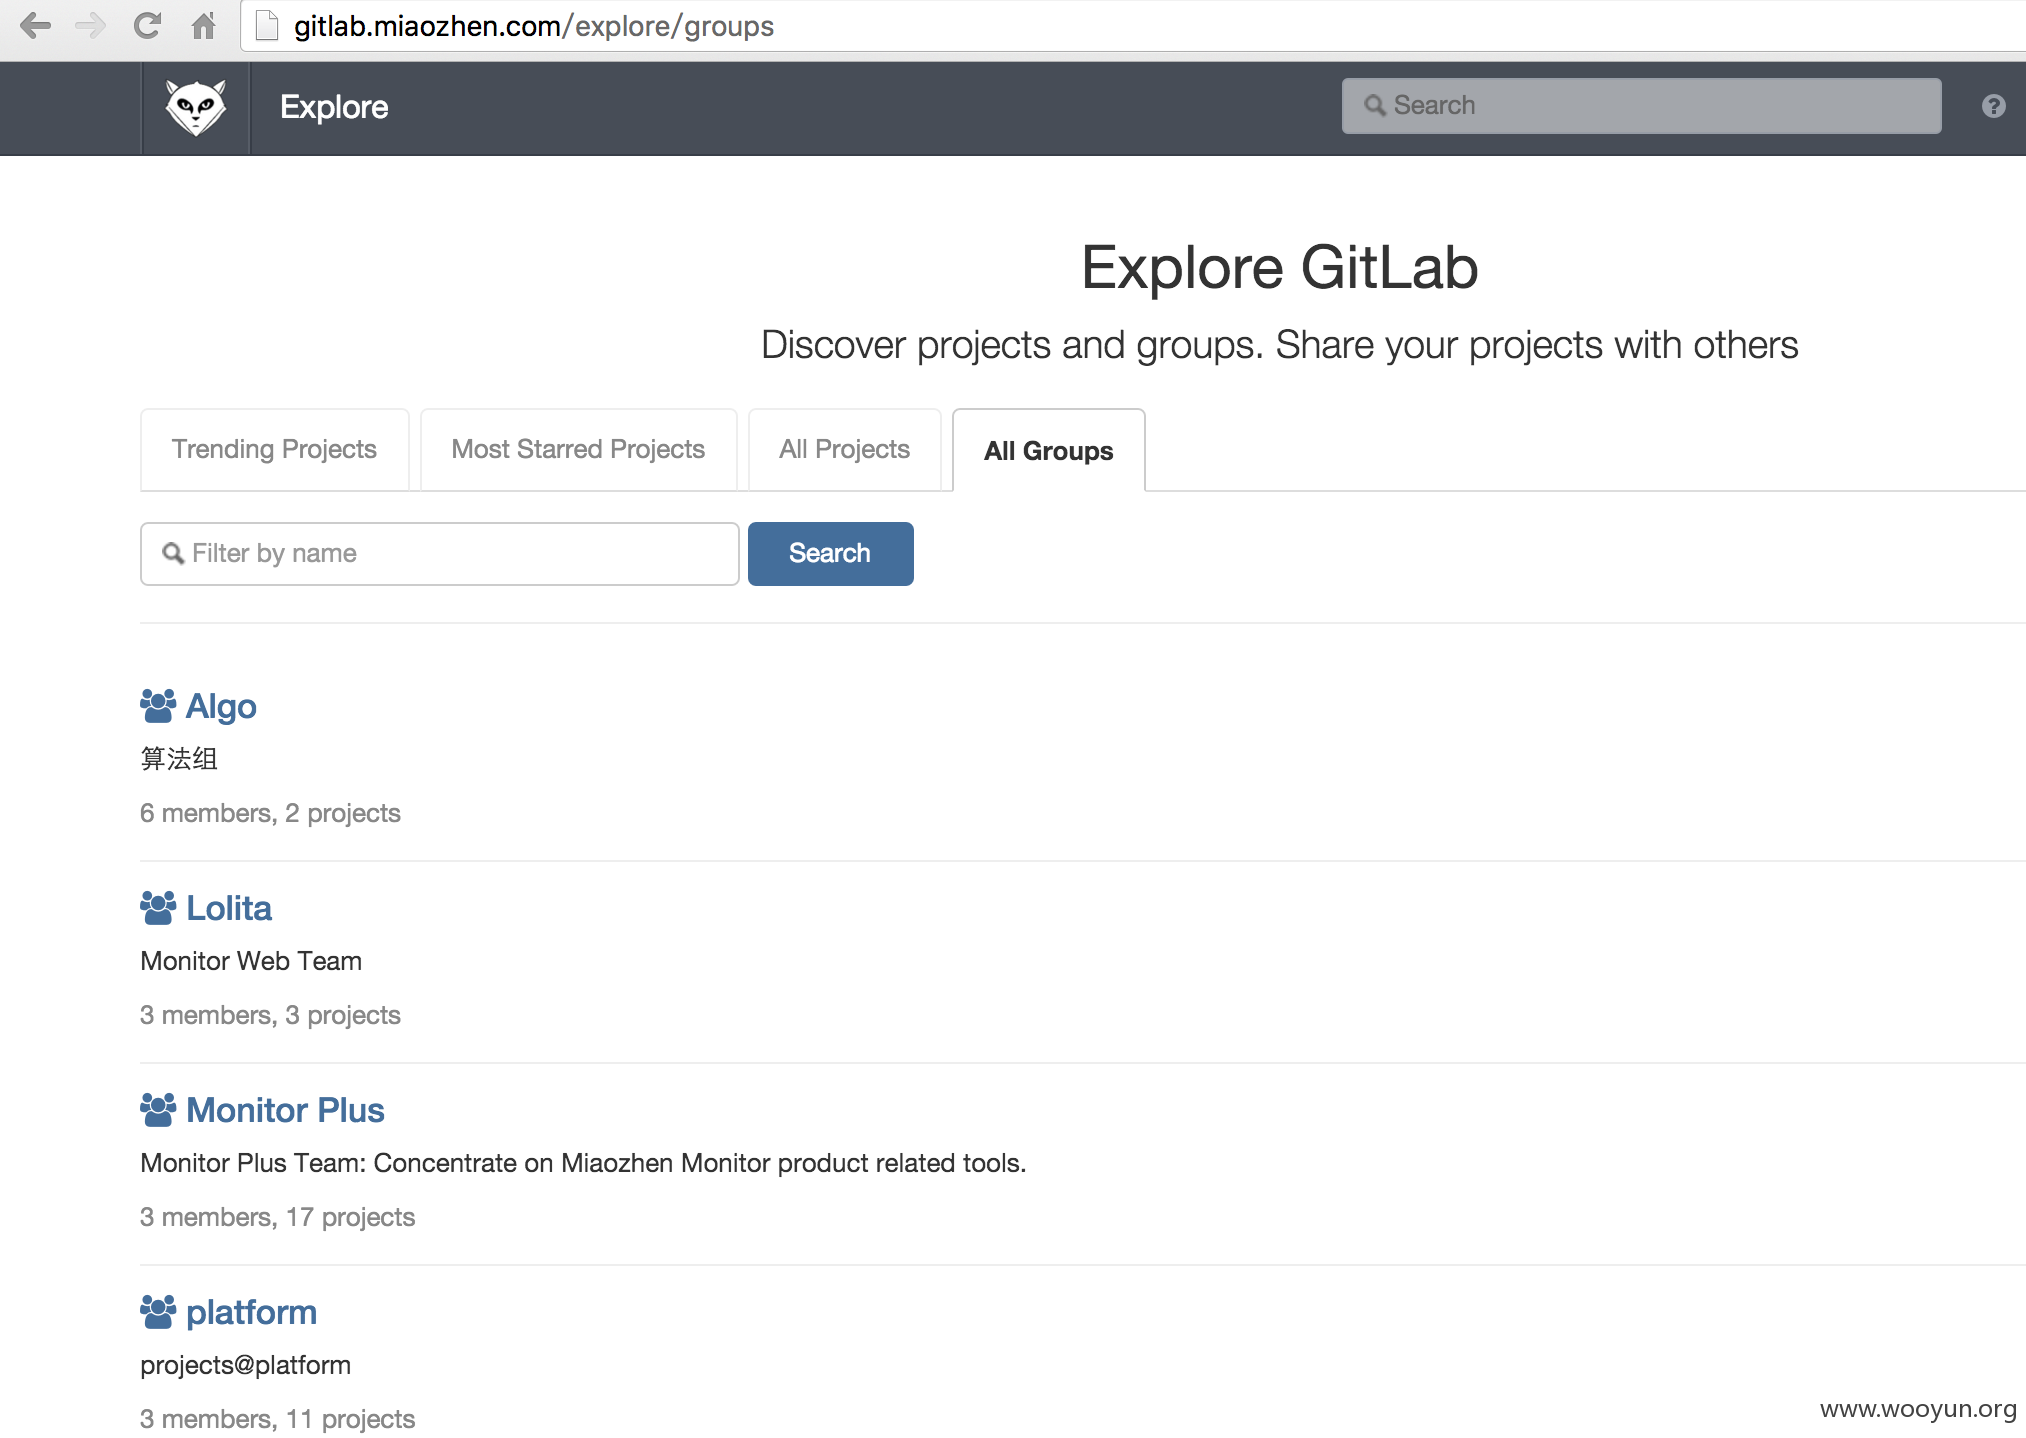Open the Lolita group link
The height and width of the screenshot is (1438, 2026).
pyautogui.click(x=229, y=908)
